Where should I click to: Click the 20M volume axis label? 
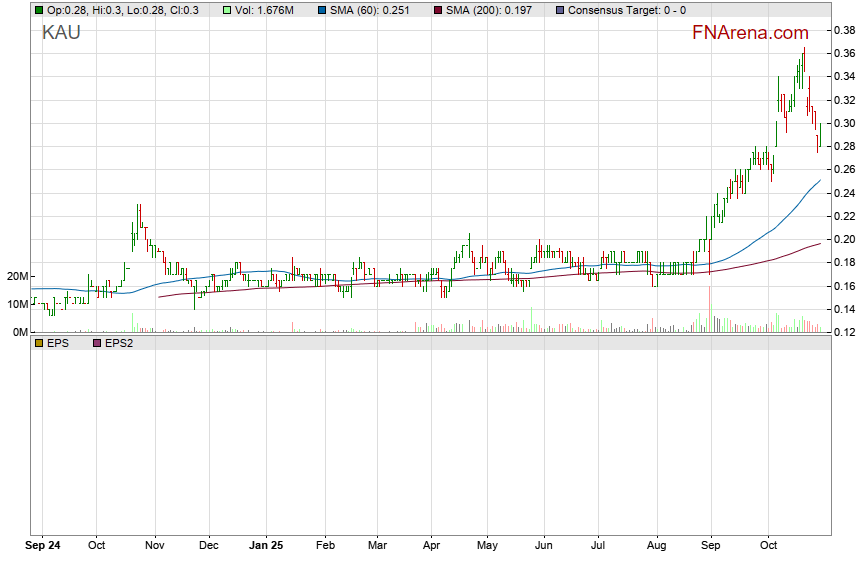pos(15,276)
